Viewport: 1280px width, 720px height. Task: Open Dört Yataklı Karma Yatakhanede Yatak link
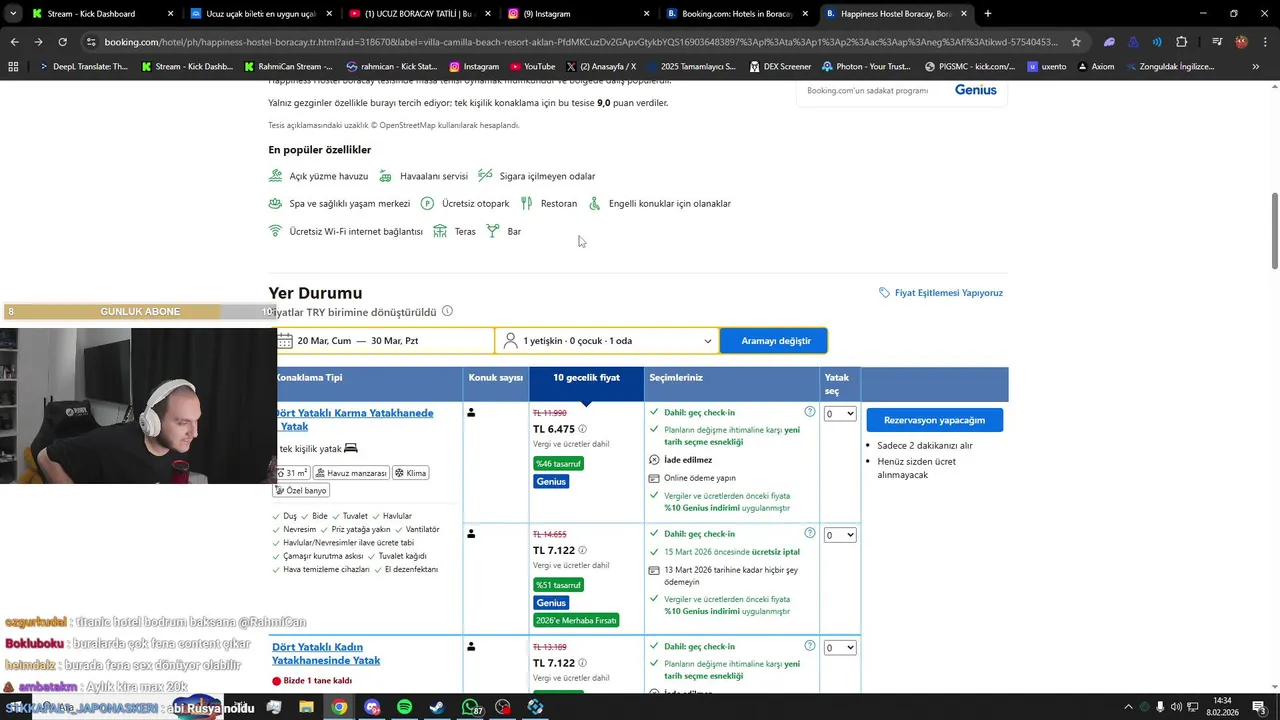354,419
